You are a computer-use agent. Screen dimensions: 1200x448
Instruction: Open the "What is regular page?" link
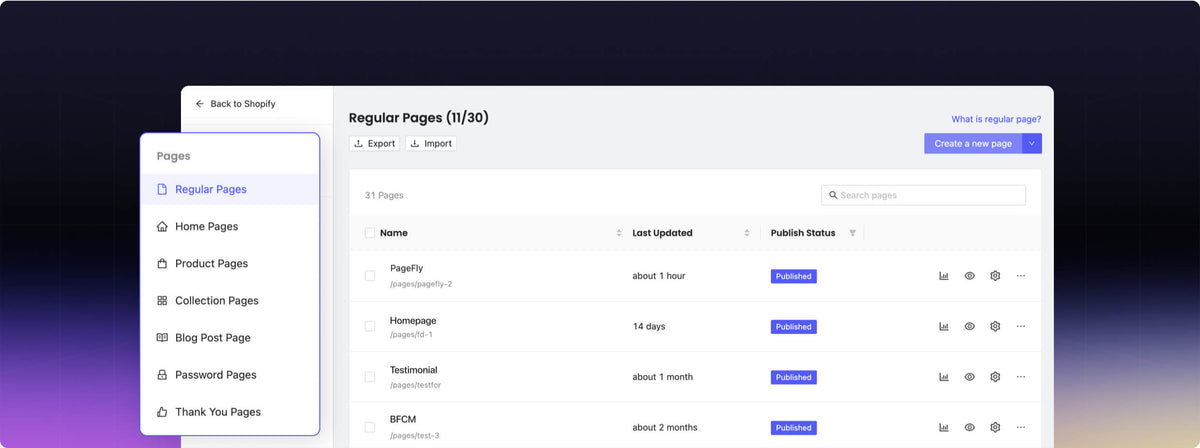995,119
